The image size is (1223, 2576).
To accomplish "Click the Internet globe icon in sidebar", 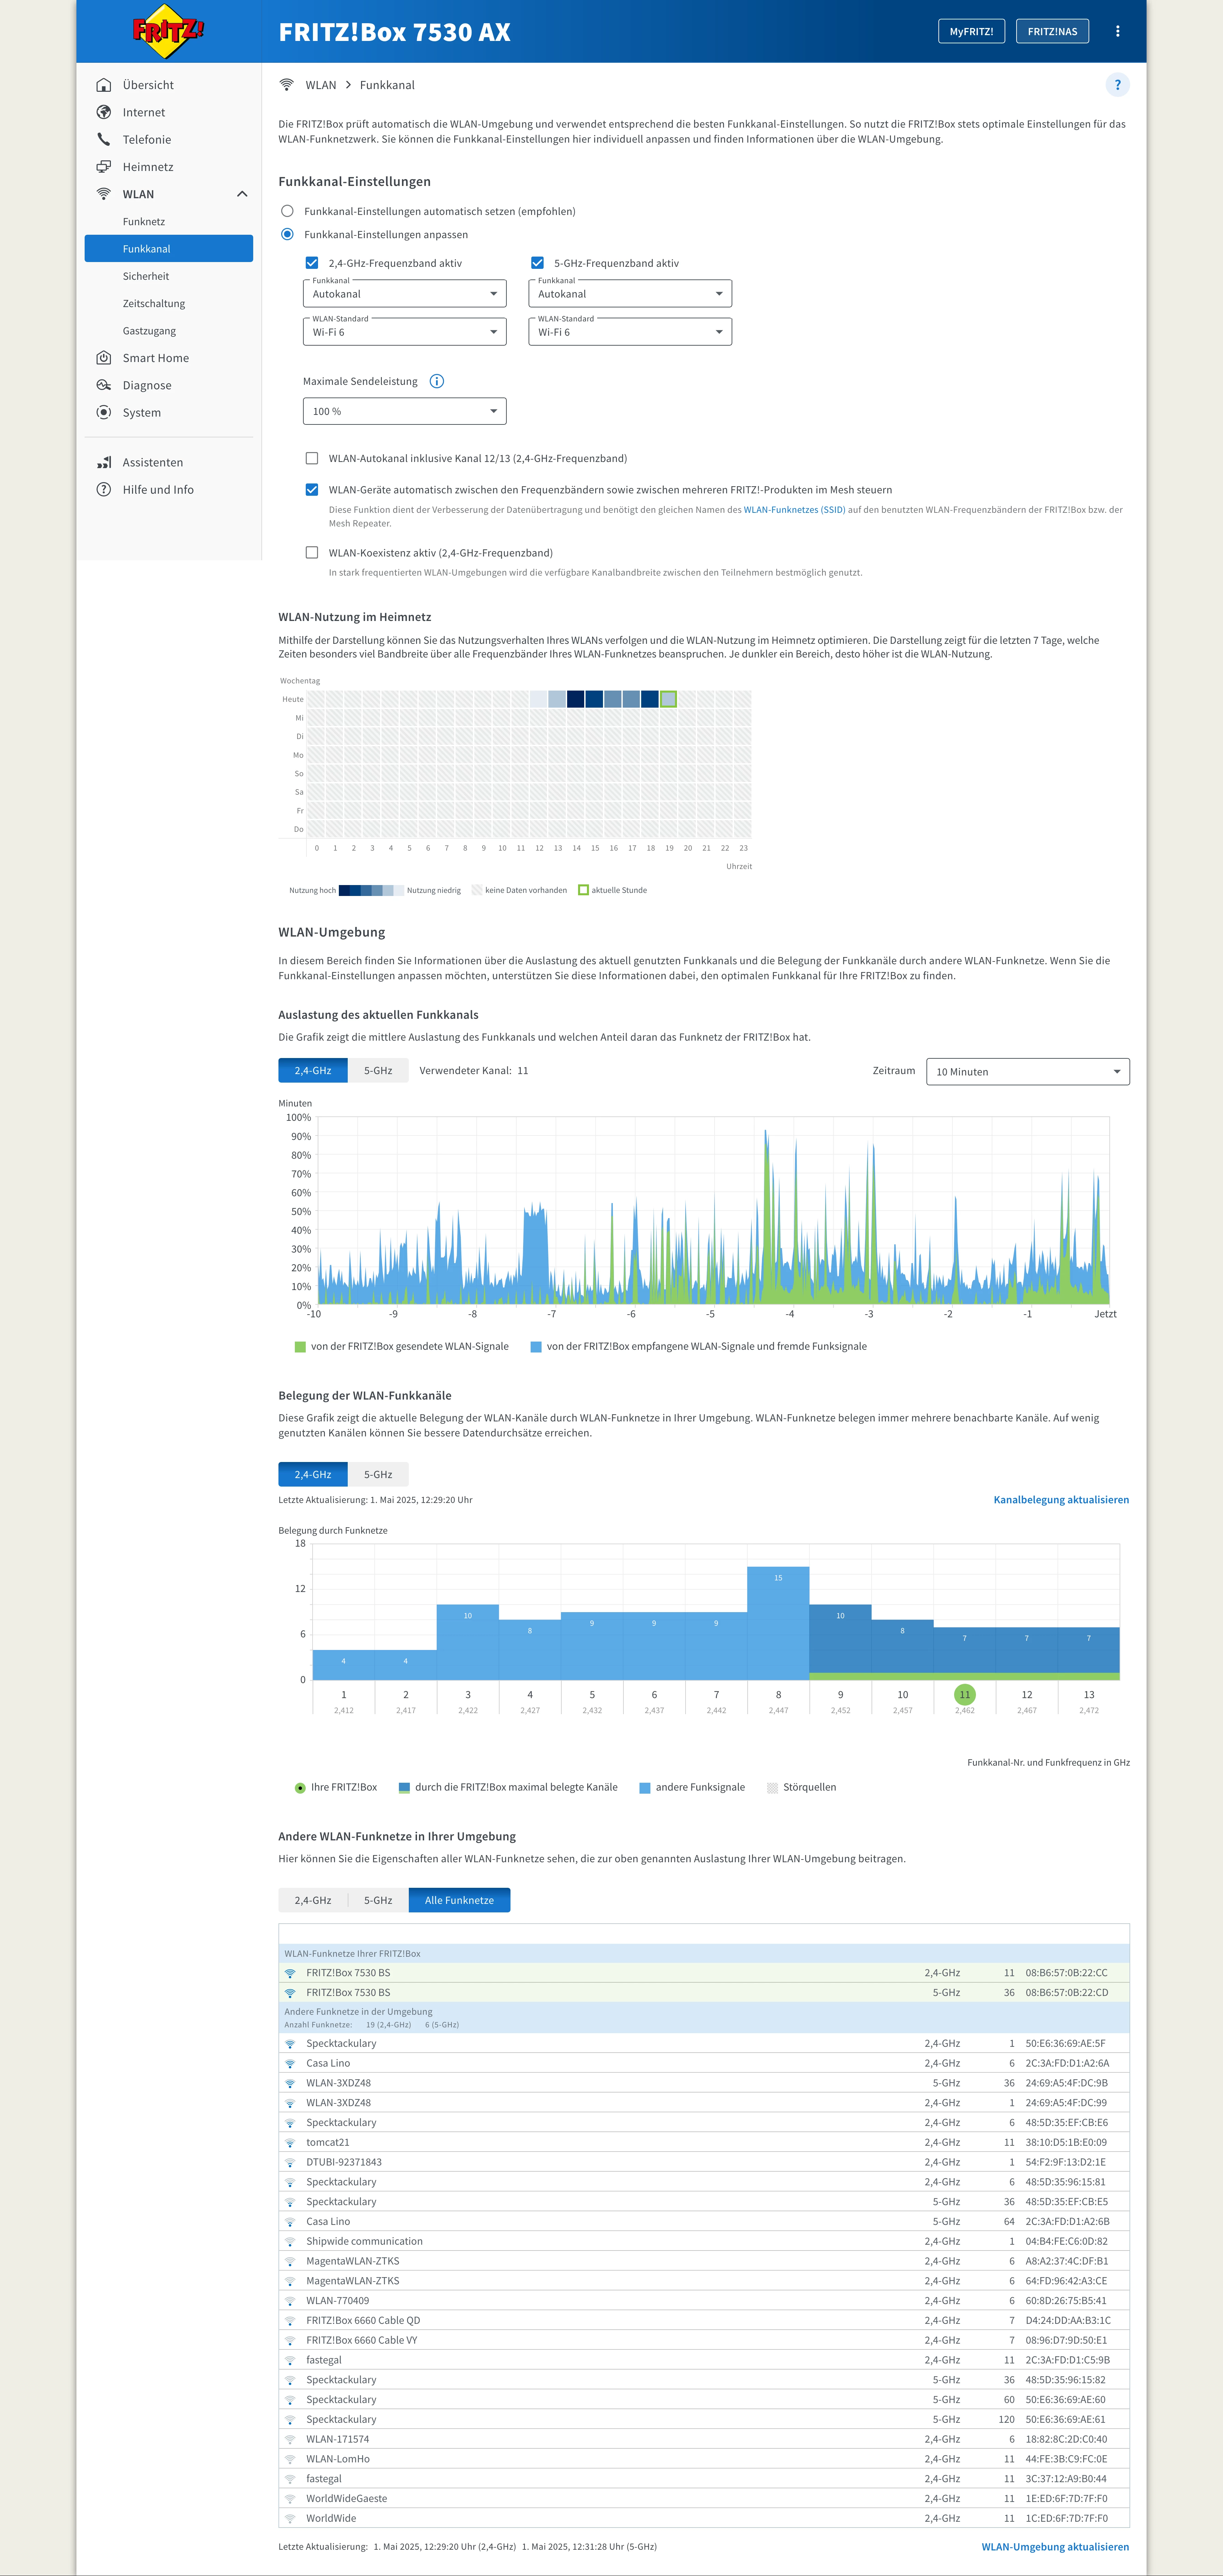I will pyautogui.click(x=104, y=112).
